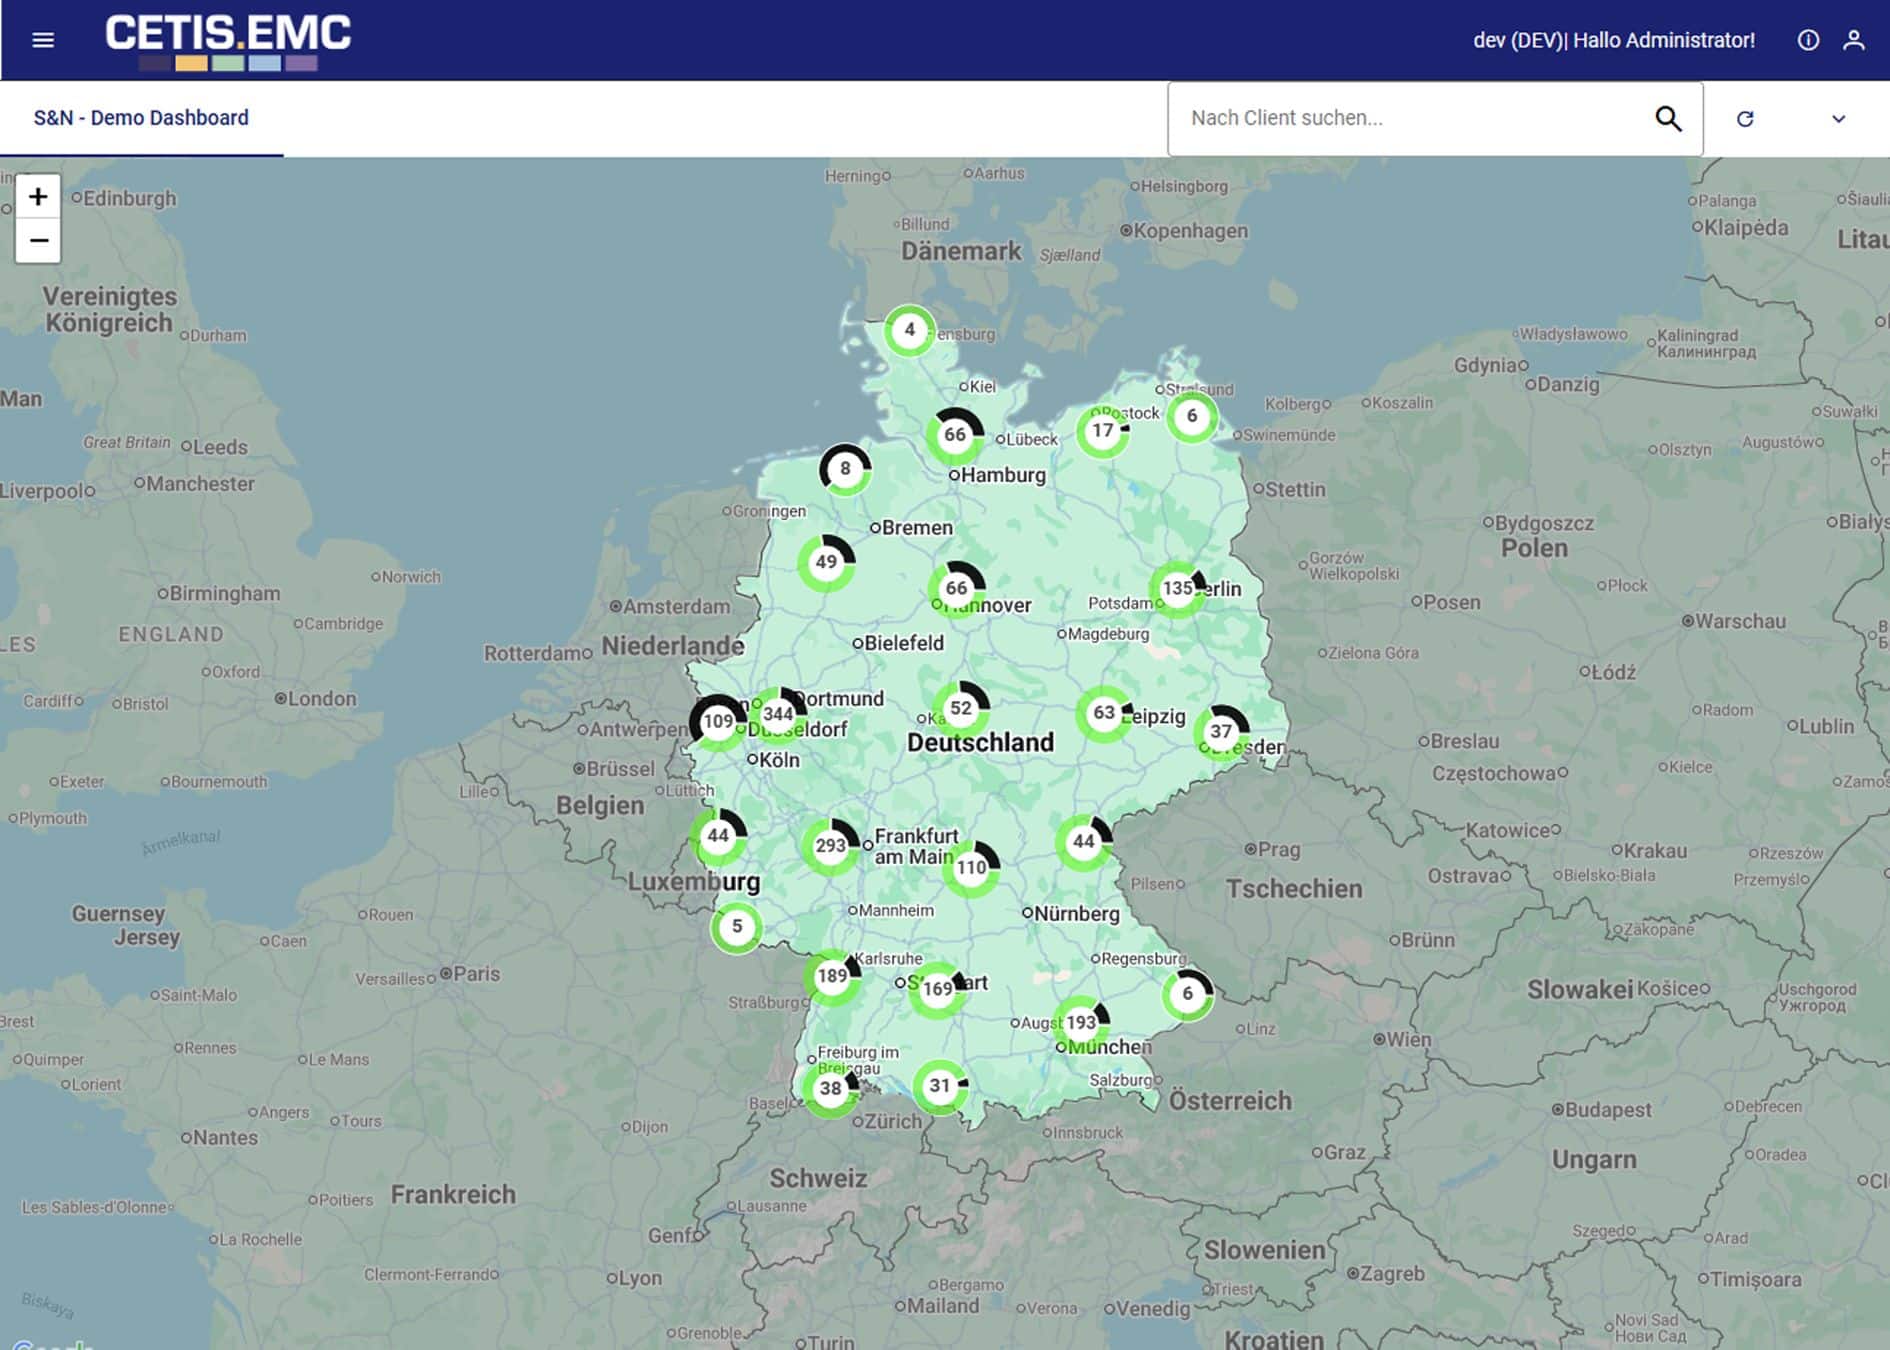Screen dimensions: 1890x1350
Task: Click the 4 cluster near Flensburg
Action: click(x=909, y=330)
